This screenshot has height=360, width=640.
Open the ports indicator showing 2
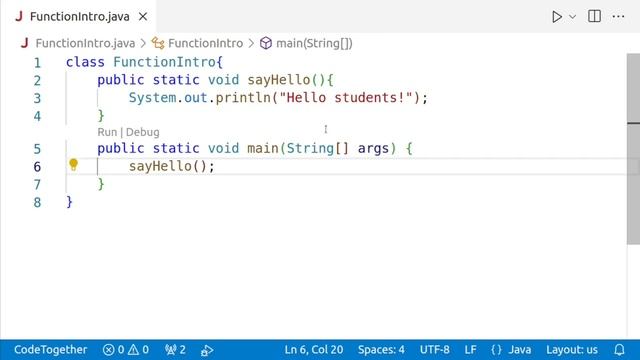tap(176, 350)
